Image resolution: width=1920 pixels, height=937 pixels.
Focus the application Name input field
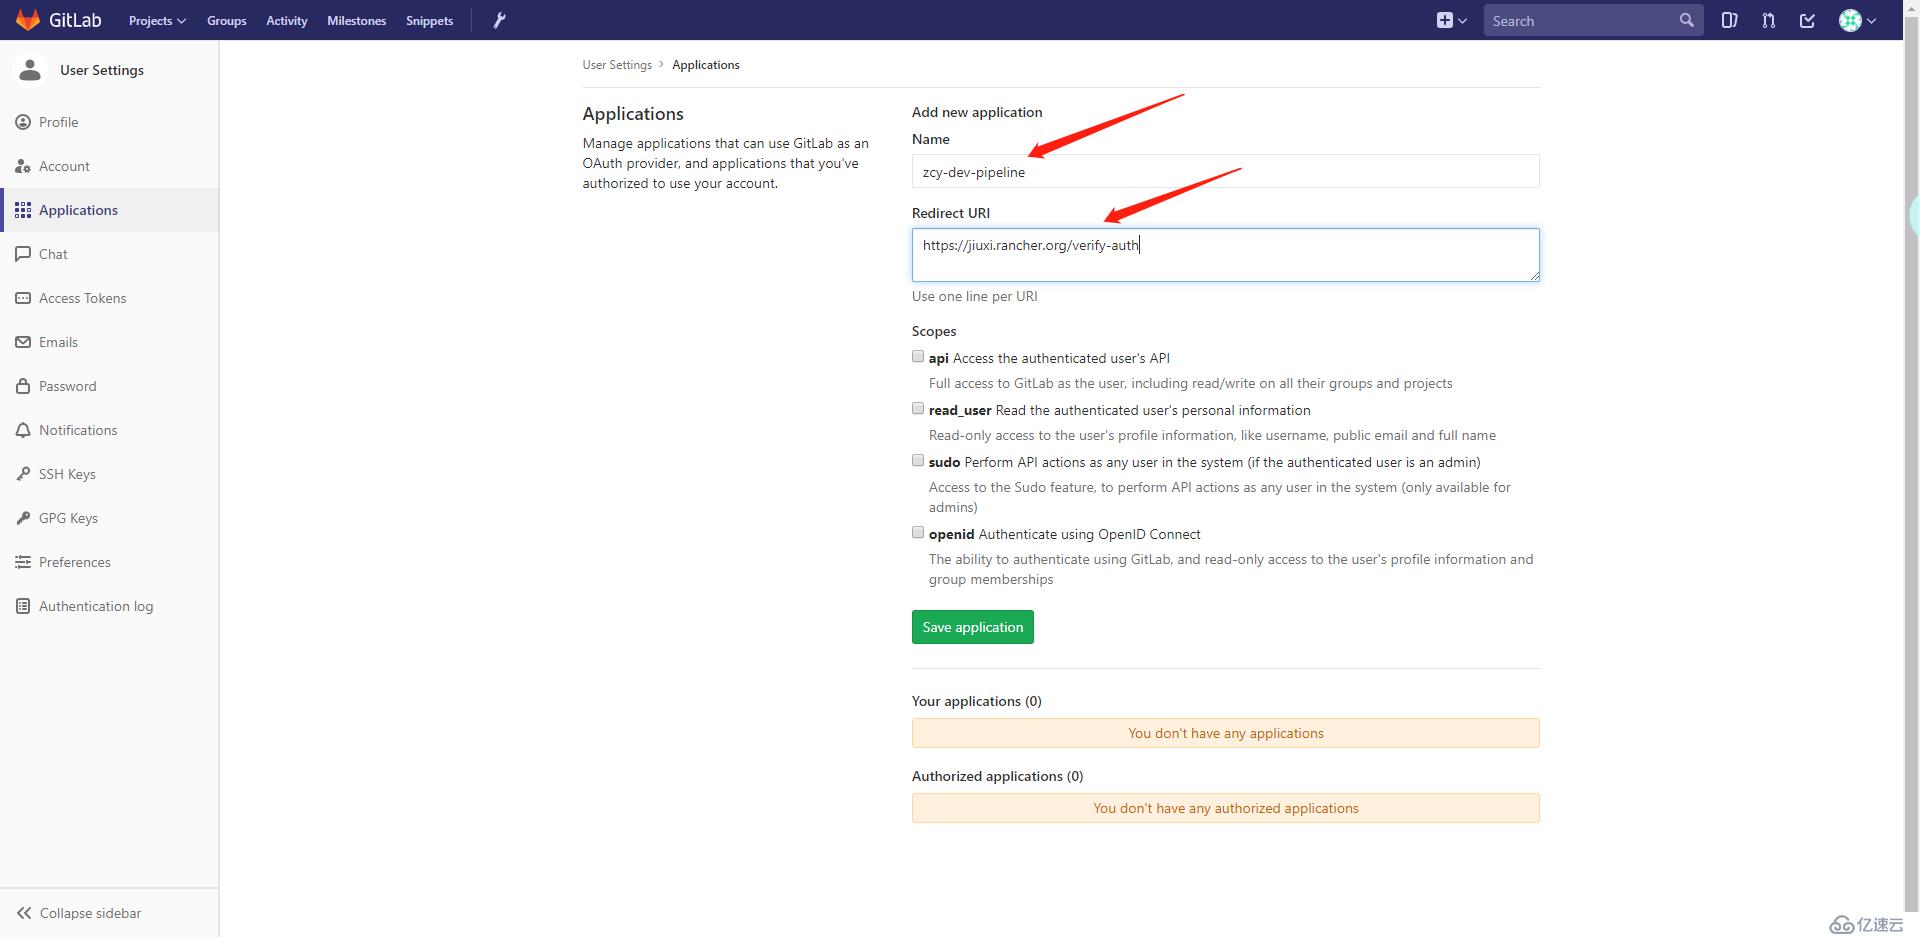pos(1225,171)
